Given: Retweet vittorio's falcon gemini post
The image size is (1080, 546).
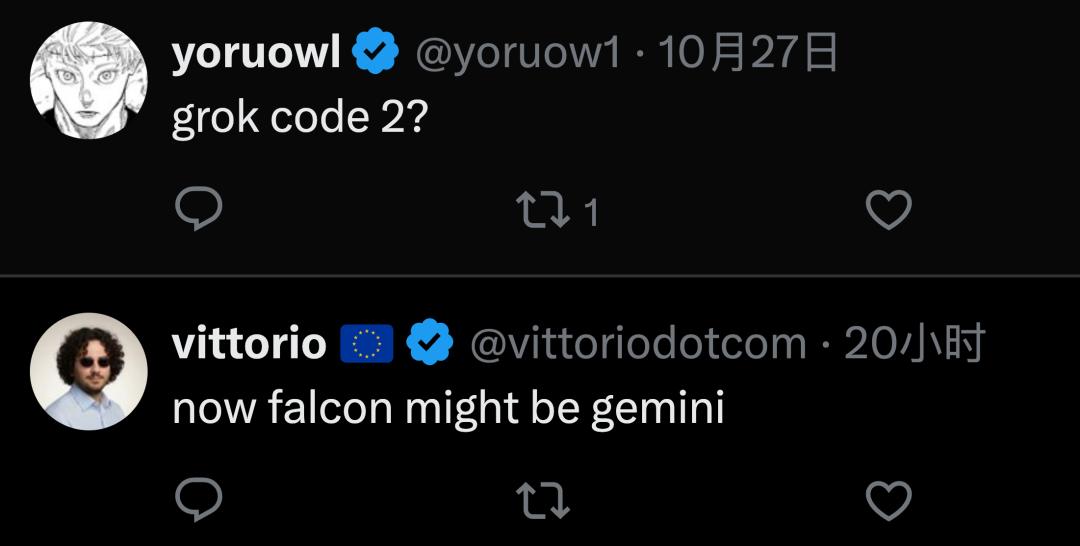Looking at the screenshot, I should pos(541,500).
